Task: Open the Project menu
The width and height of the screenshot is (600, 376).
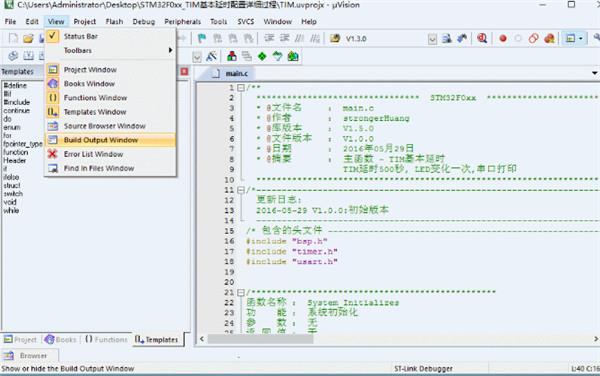Action: click(x=85, y=21)
